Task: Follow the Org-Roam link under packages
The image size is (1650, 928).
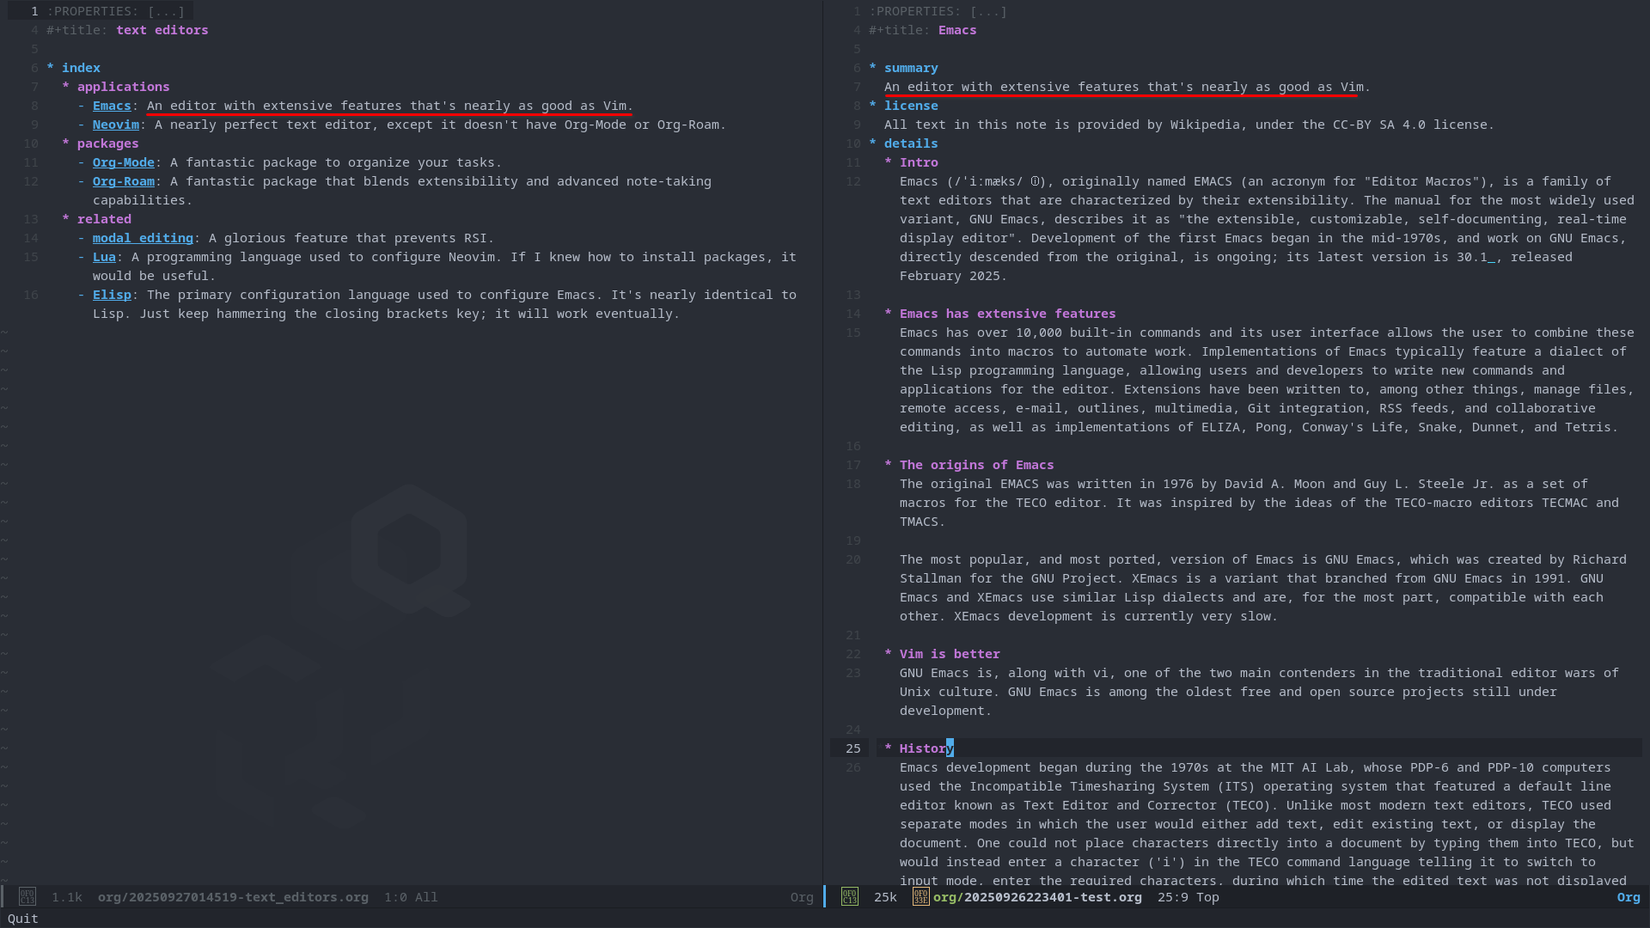Action: (123, 181)
